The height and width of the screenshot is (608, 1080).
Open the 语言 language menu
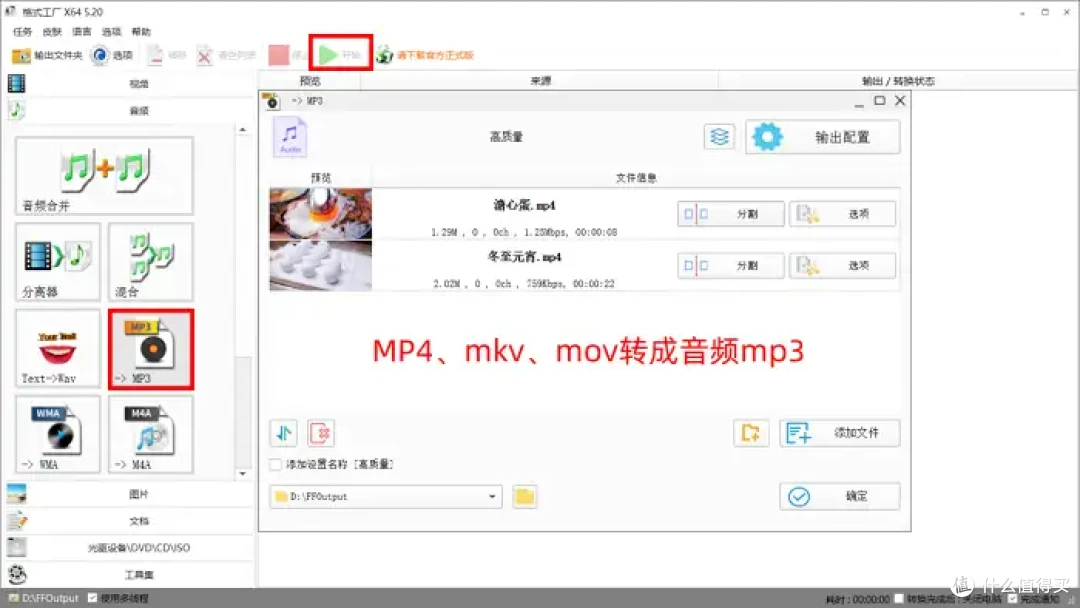pos(81,32)
